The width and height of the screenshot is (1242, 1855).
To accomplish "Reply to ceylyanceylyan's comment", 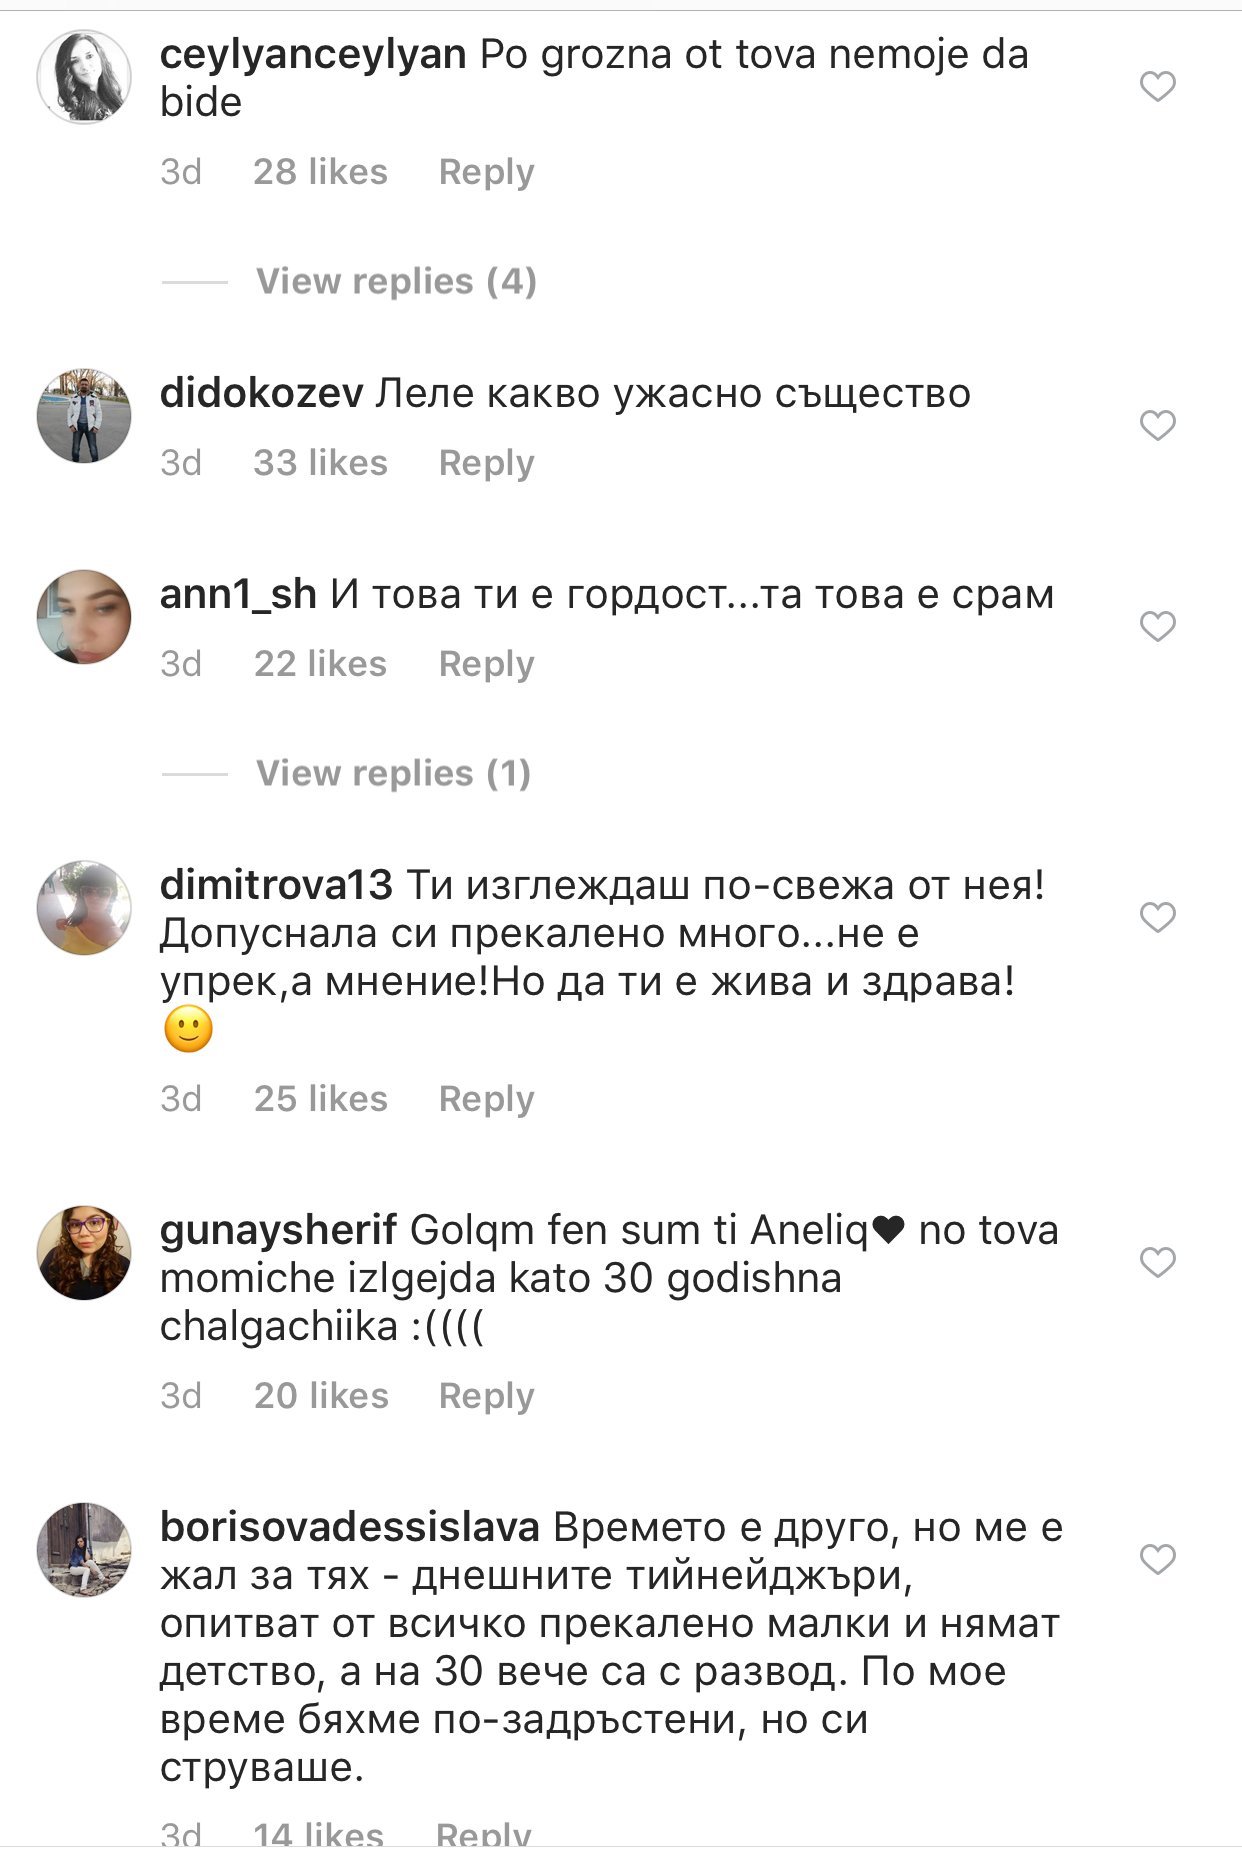I will coord(486,172).
